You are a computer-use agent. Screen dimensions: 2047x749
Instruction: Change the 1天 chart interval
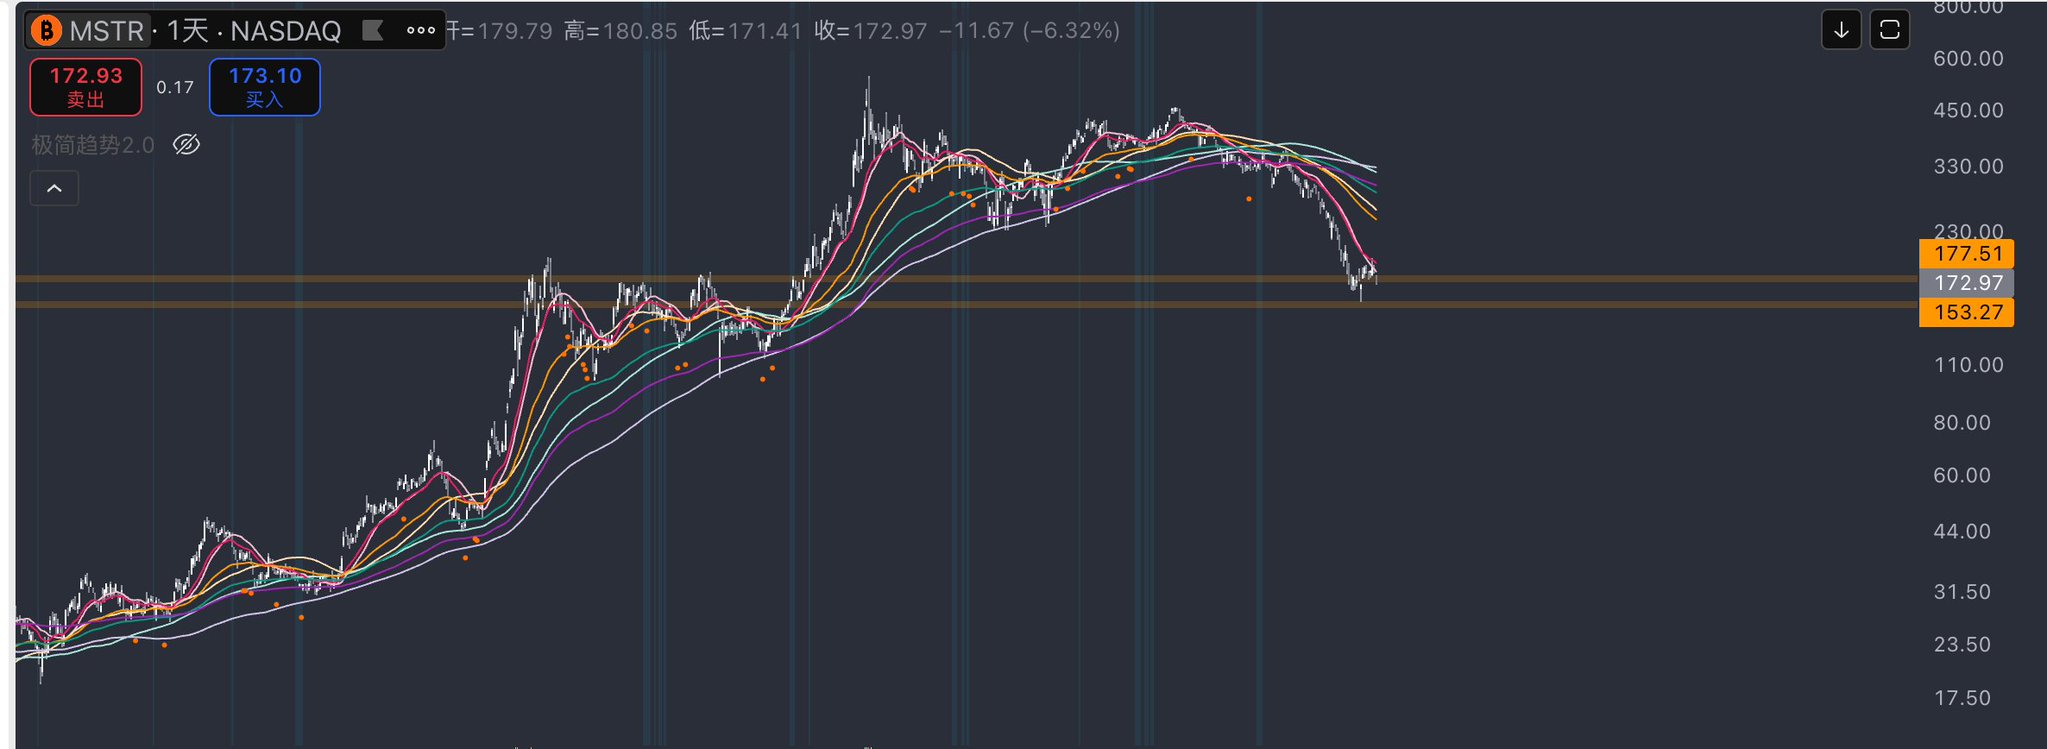(187, 31)
